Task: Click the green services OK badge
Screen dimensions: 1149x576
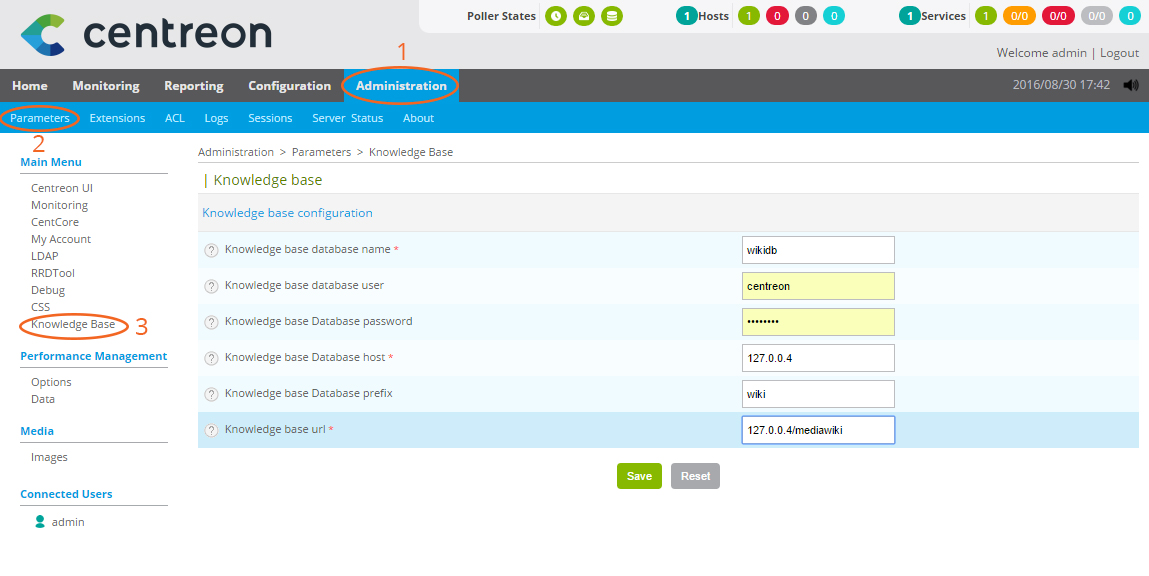Action: (x=986, y=15)
